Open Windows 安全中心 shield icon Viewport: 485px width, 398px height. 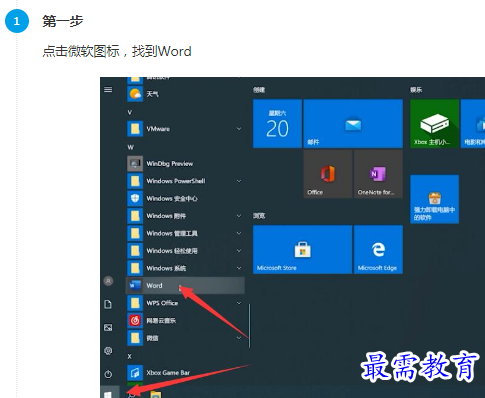(135, 198)
